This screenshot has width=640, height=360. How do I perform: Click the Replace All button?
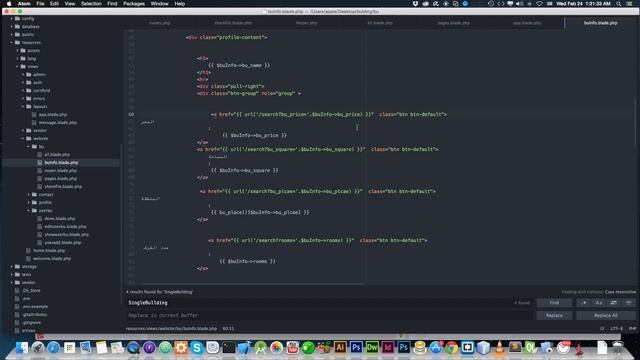(x=606, y=315)
